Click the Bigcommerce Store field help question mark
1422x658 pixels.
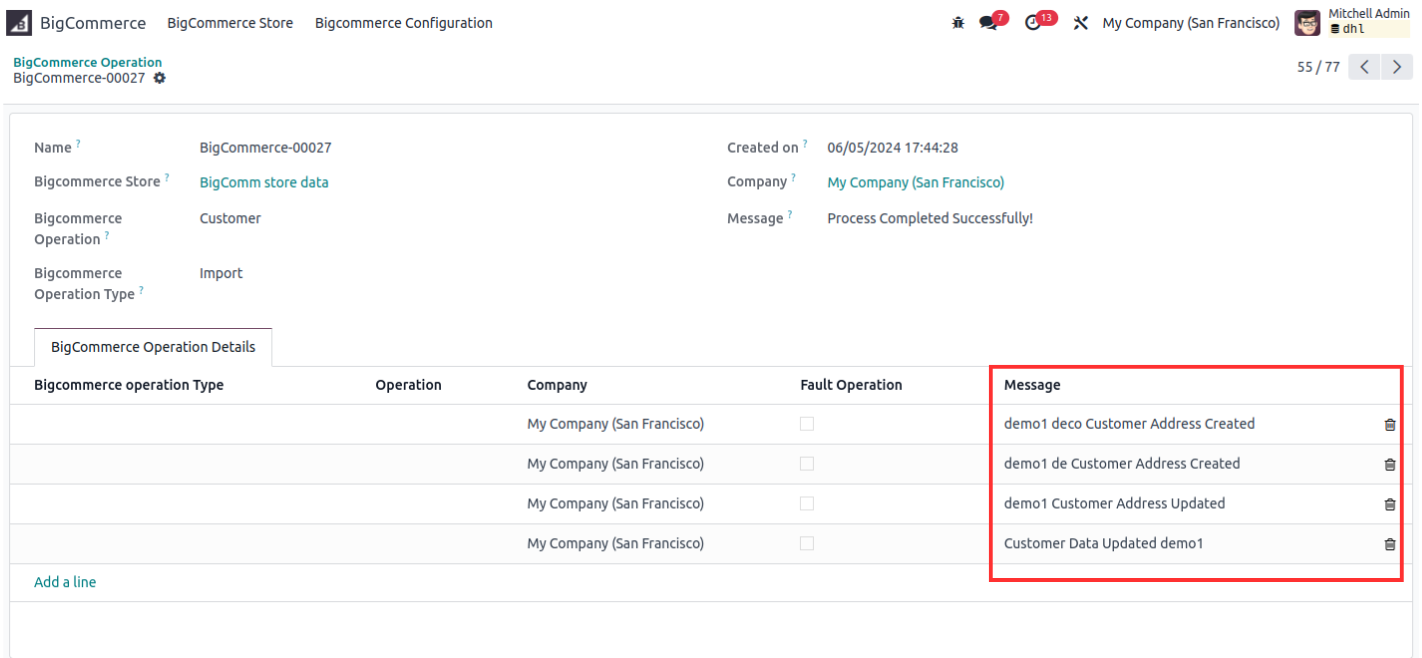click(x=167, y=177)
